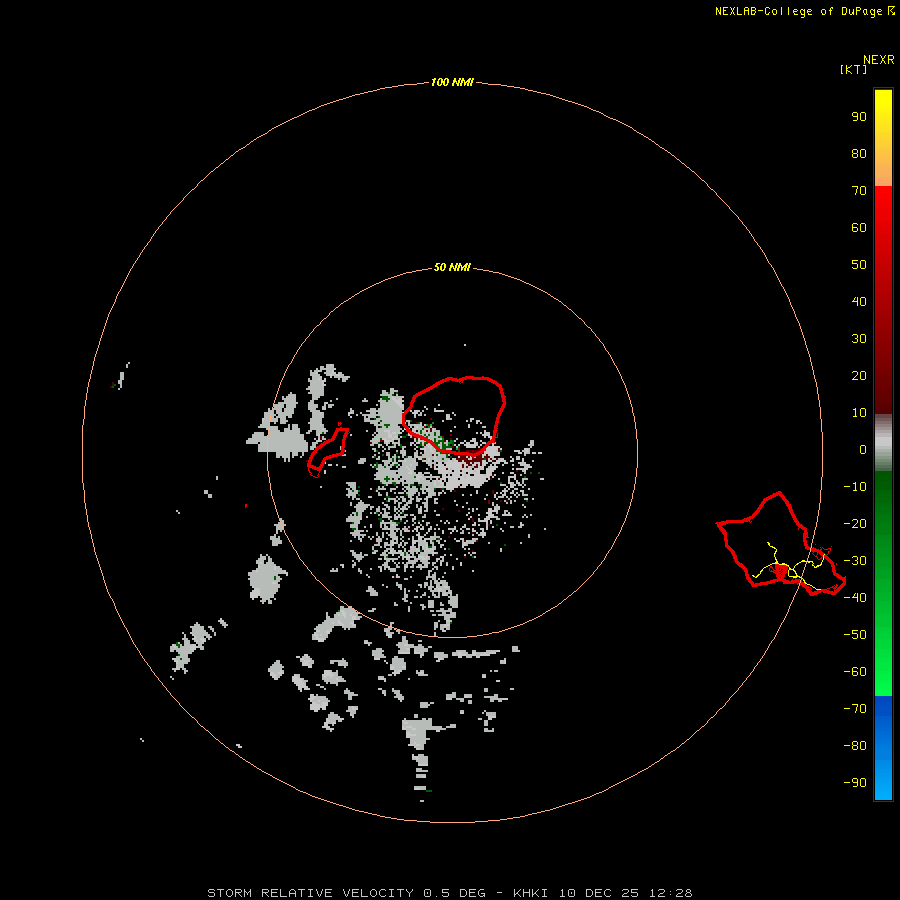Click the -80 value on velocity scale
The image size is (900, 900).
pyautogui.click(x=855, y=746)
